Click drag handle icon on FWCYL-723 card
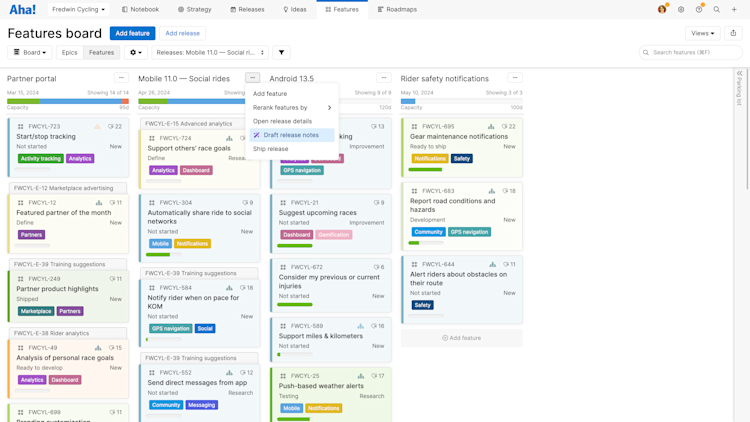The image size is (750, 422). (x=21, y=127)
